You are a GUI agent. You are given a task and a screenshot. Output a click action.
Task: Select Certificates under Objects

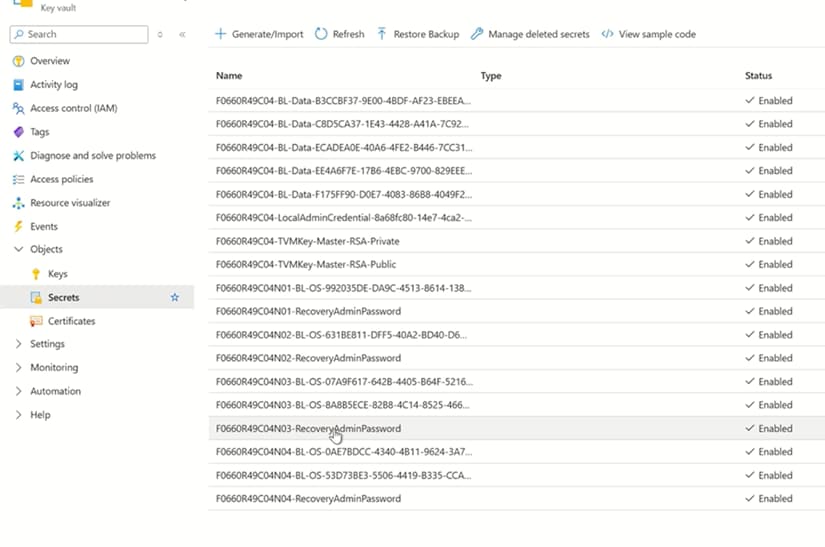point(72,321)
